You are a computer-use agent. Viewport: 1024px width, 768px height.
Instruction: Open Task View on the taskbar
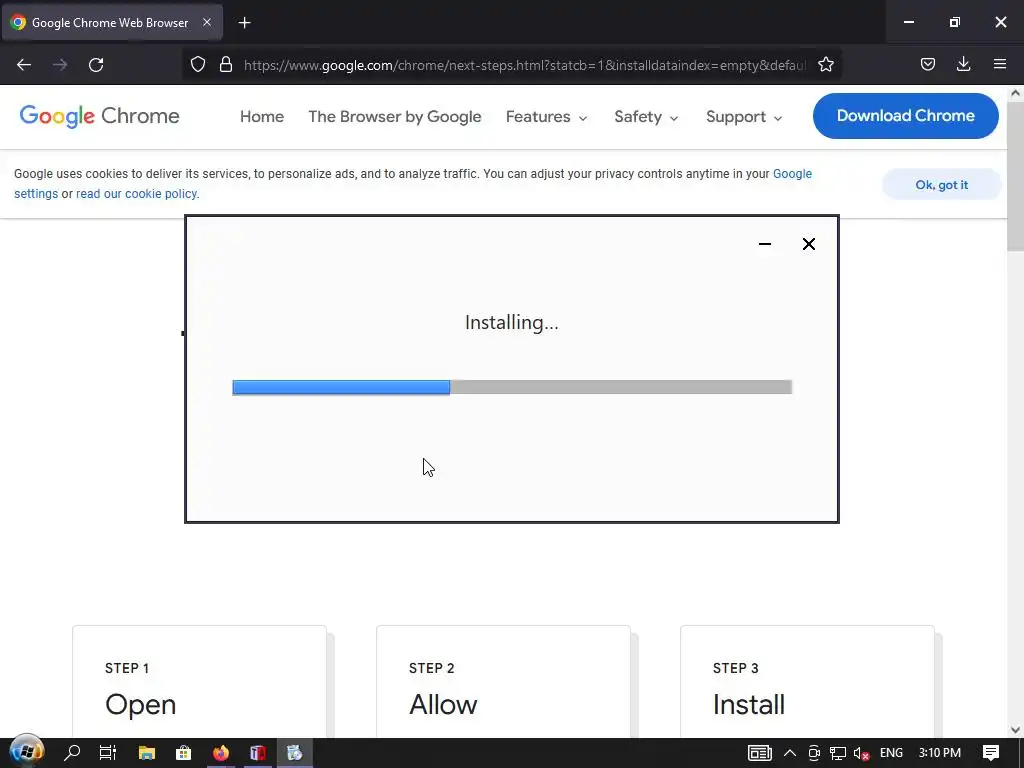tap(108, 753)
